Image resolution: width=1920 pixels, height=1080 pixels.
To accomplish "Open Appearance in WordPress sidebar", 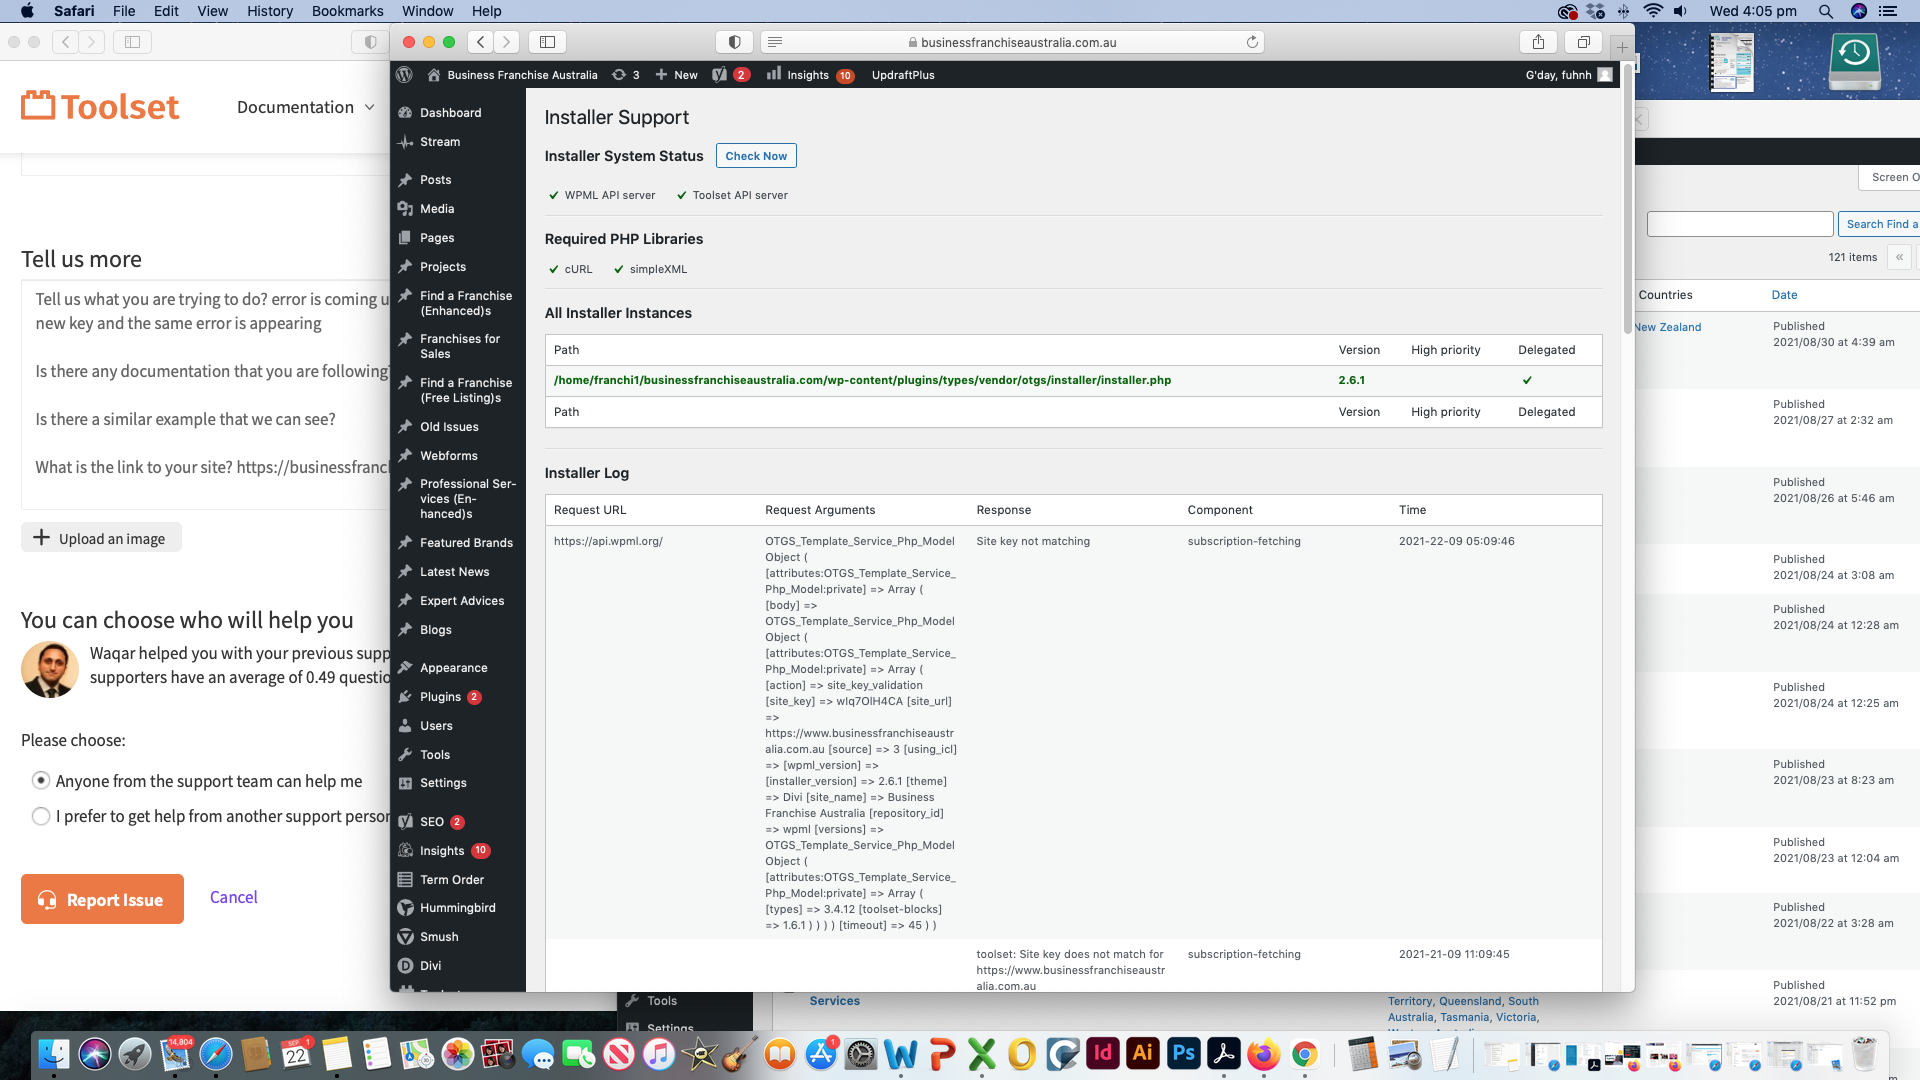I will coord(454,668).
